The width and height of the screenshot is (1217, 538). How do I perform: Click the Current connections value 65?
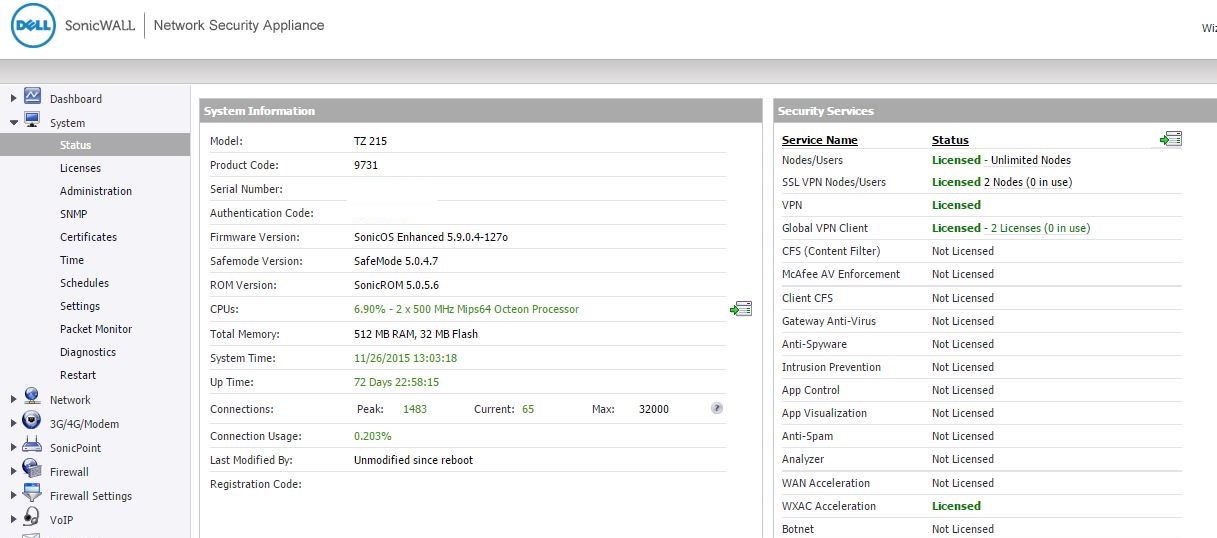point(528,409)
